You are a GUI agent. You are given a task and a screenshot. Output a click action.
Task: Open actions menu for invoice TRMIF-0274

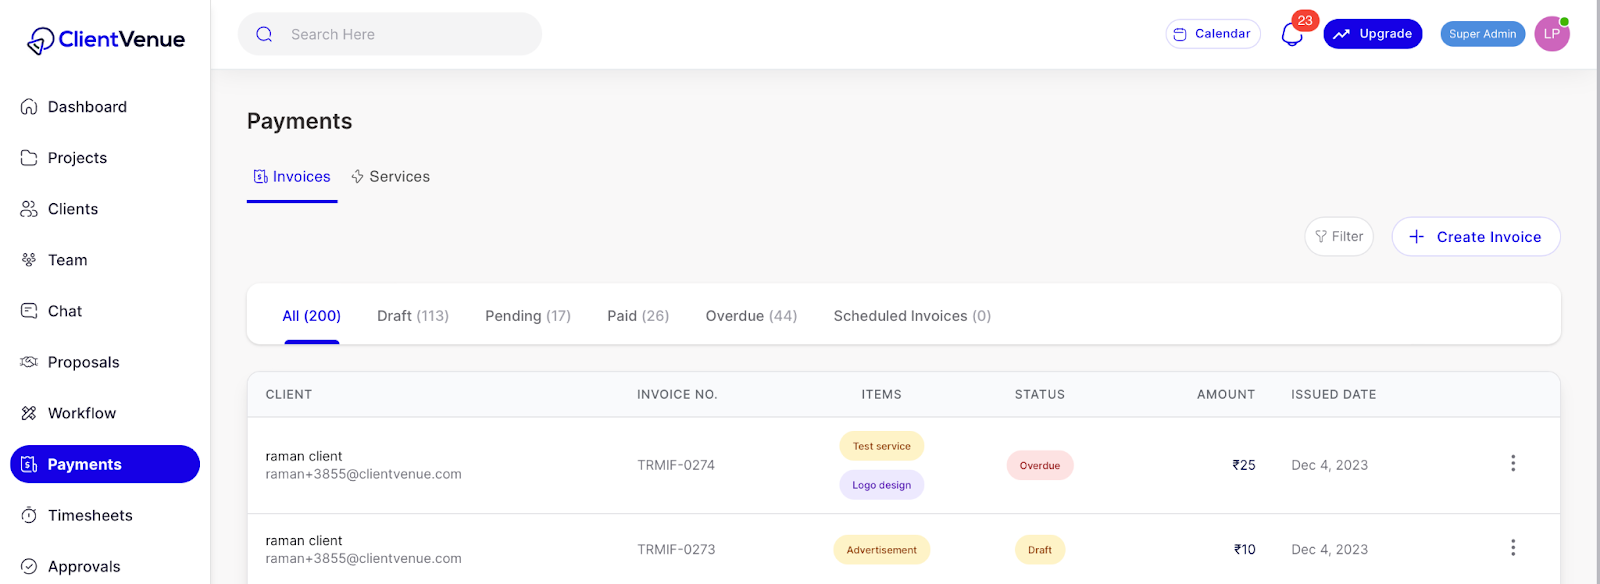pos(1513,463)
